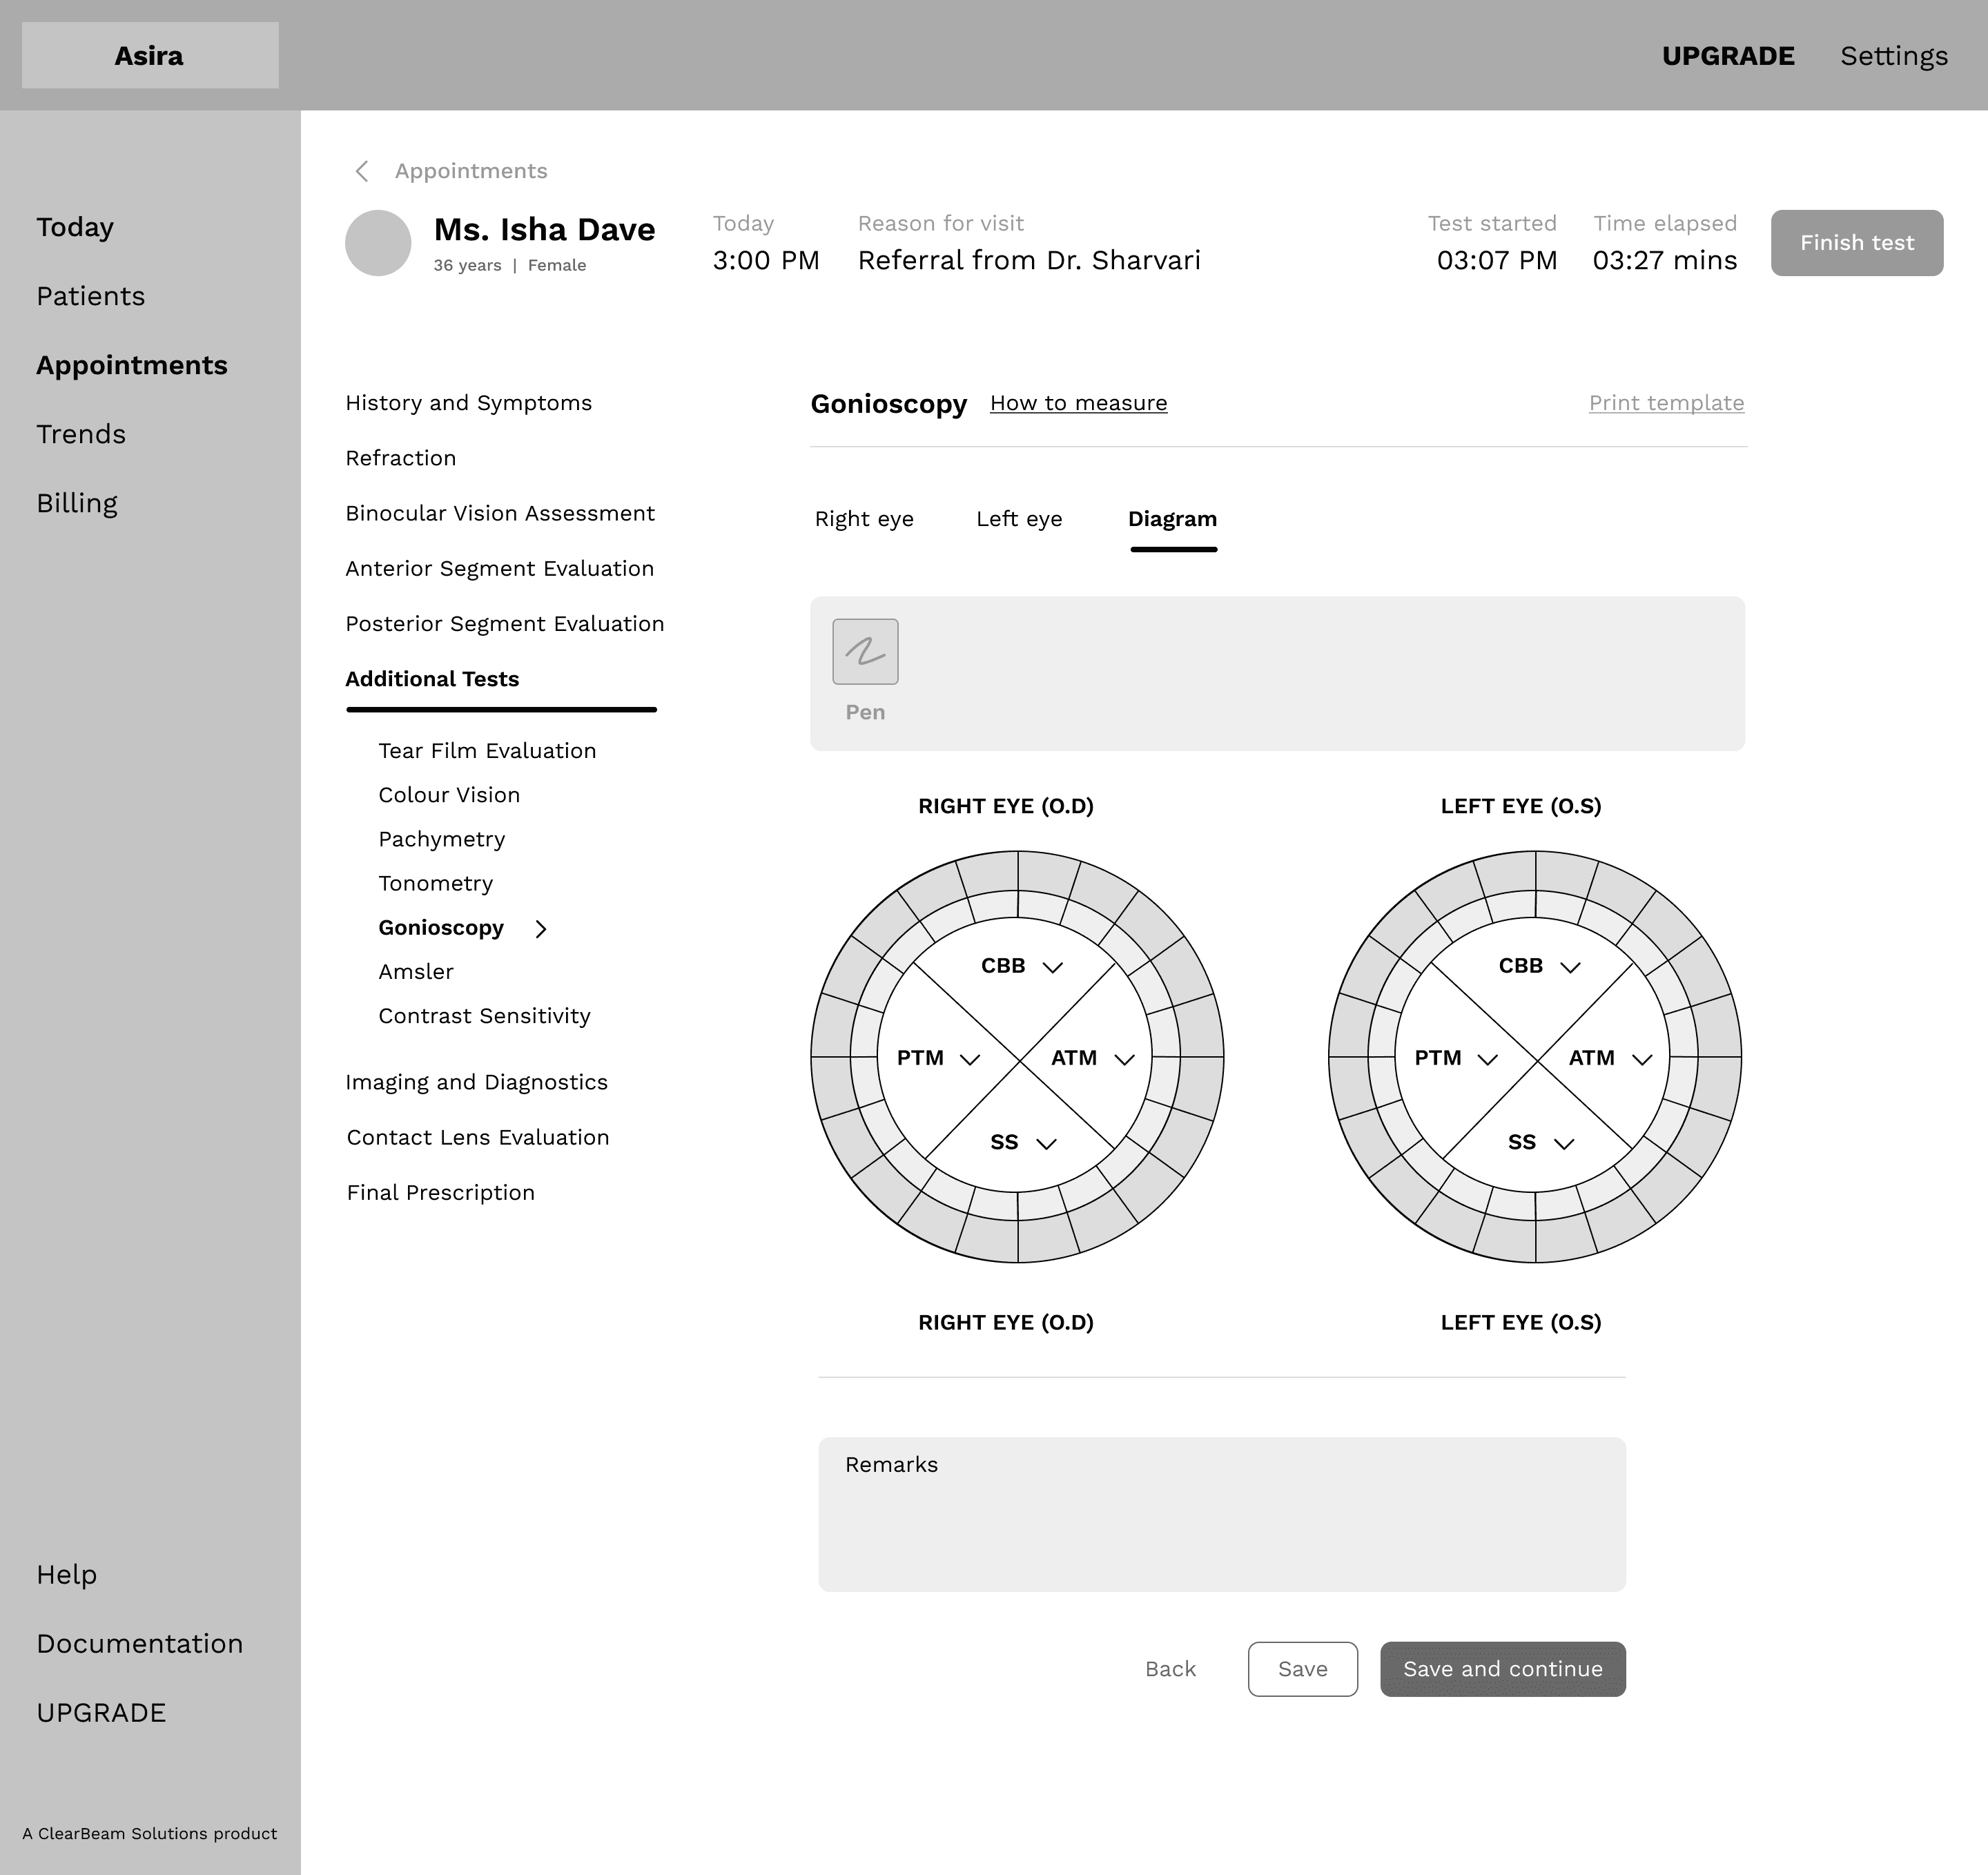Go to Patients in the sidebar
The height and width of the screenshot is (1875, 1988).
[91, 296]
